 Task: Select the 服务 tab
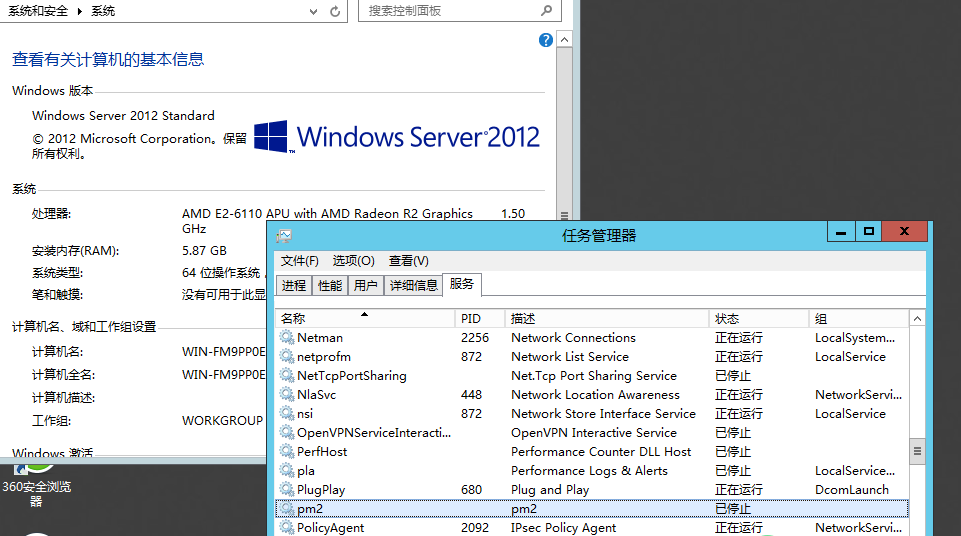462,284
